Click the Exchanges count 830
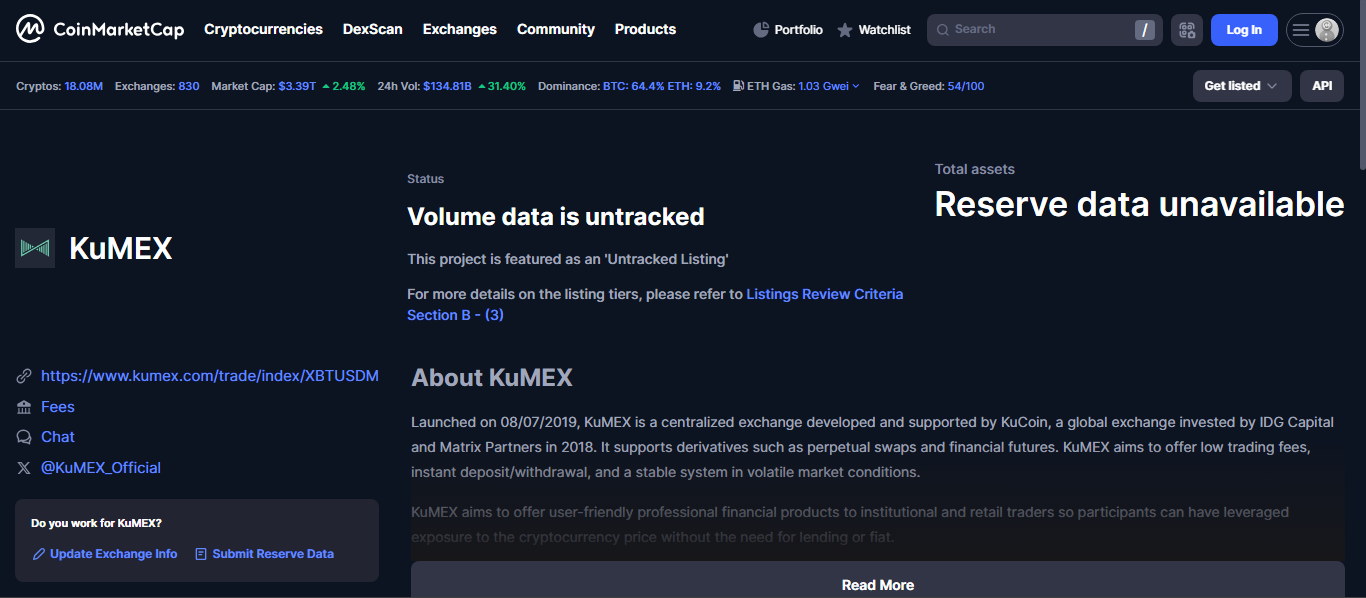This screenshot has height=598, width=1366. pos(189,86)
